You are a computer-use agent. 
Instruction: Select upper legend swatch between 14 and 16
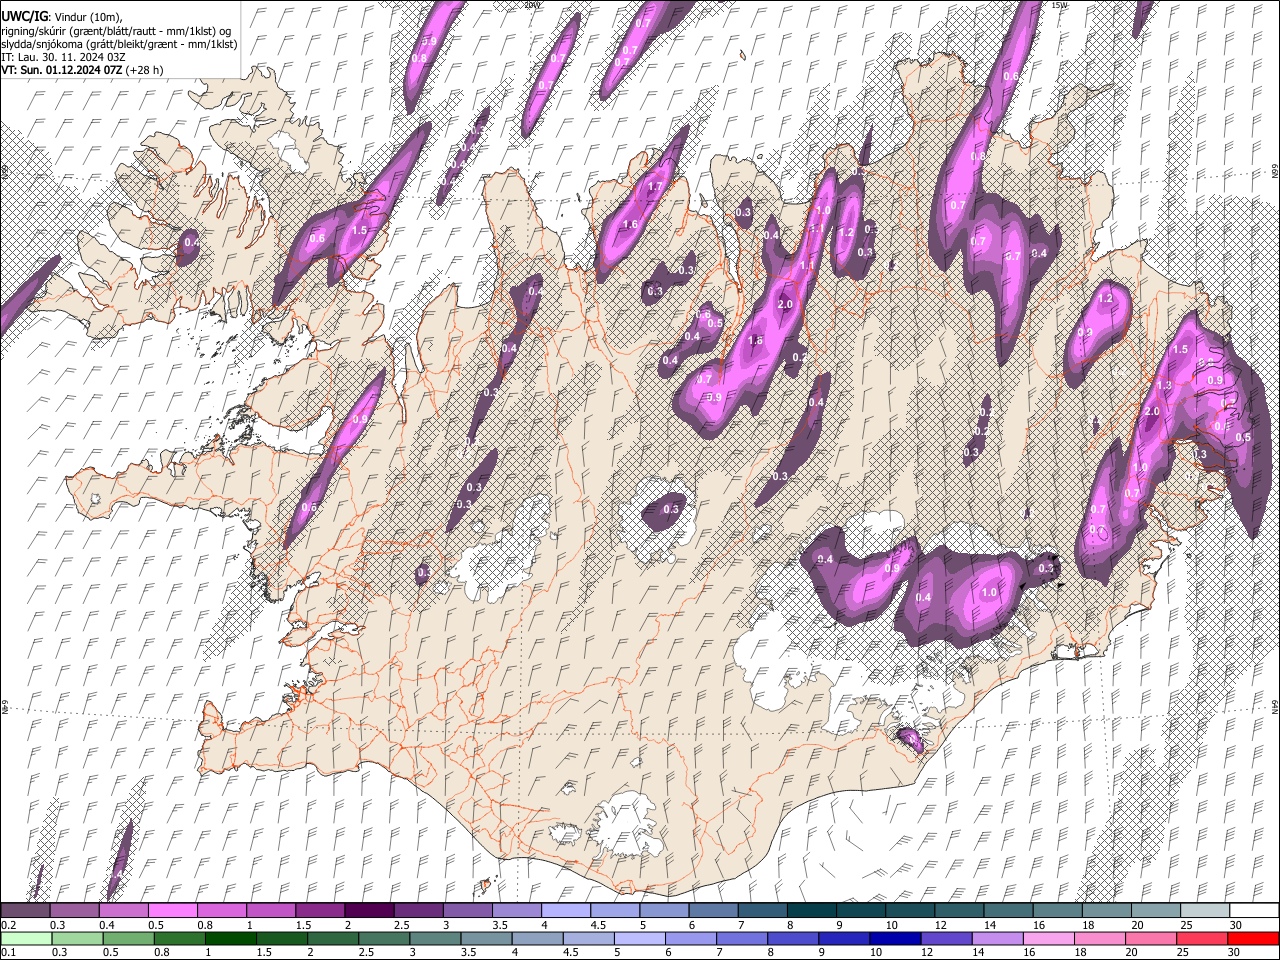[x=1007, y=911]
